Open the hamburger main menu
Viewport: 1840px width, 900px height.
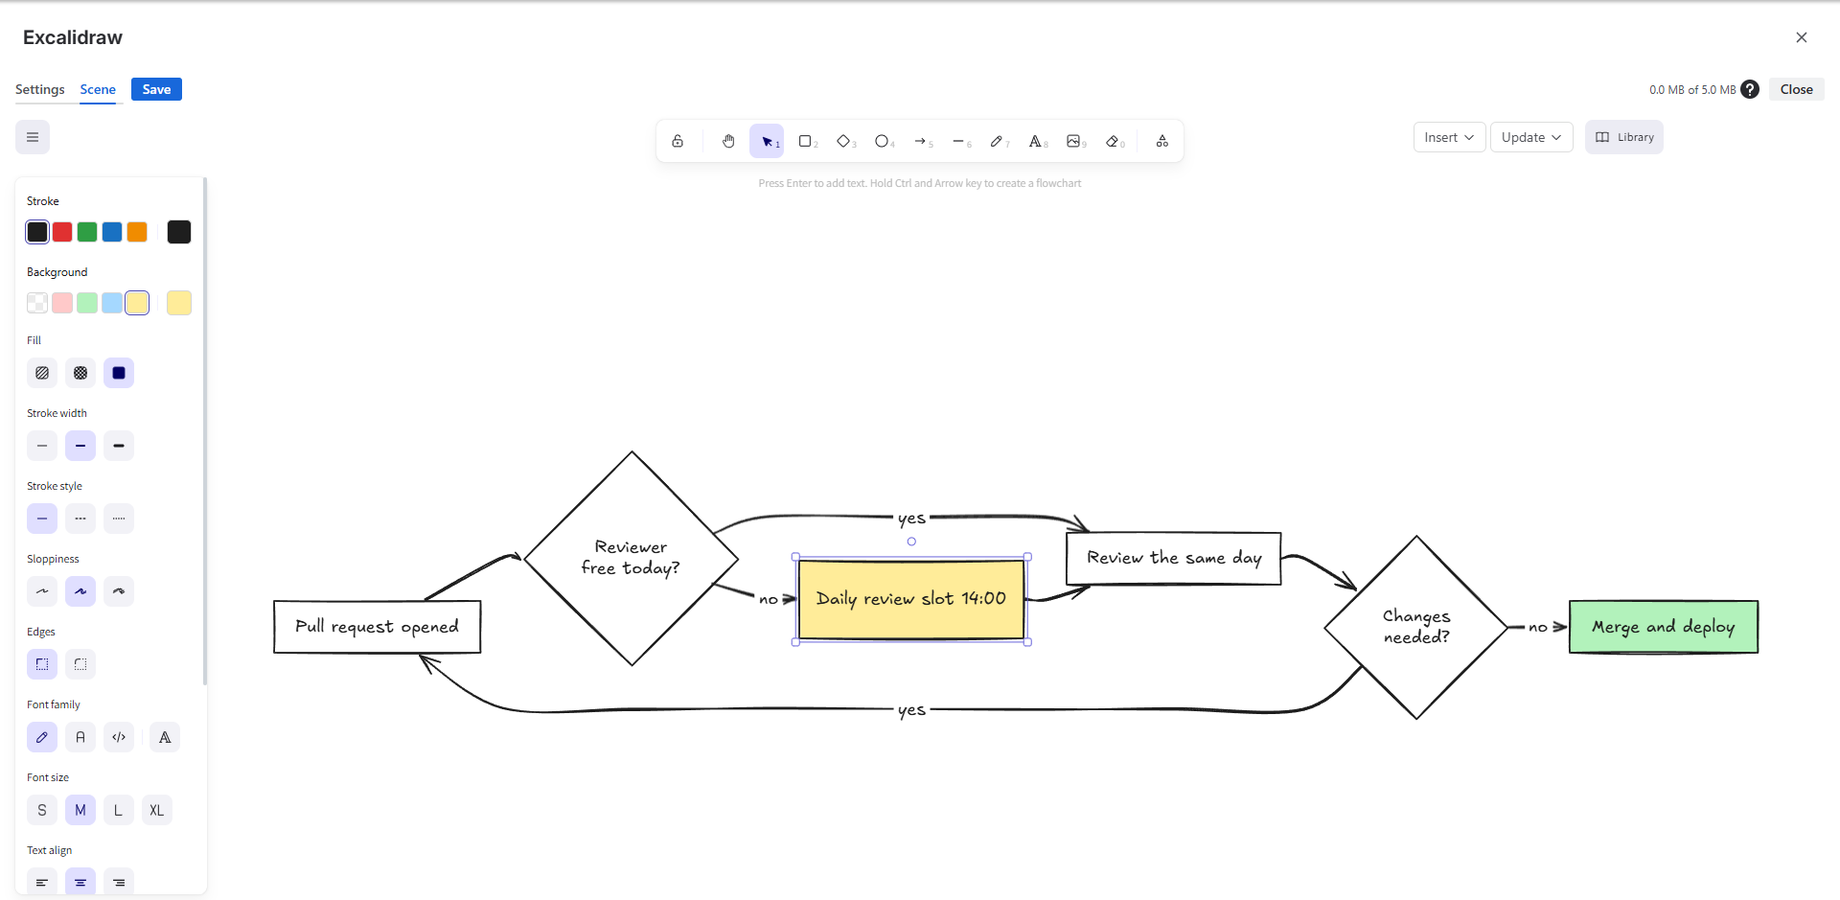[32, 137]
